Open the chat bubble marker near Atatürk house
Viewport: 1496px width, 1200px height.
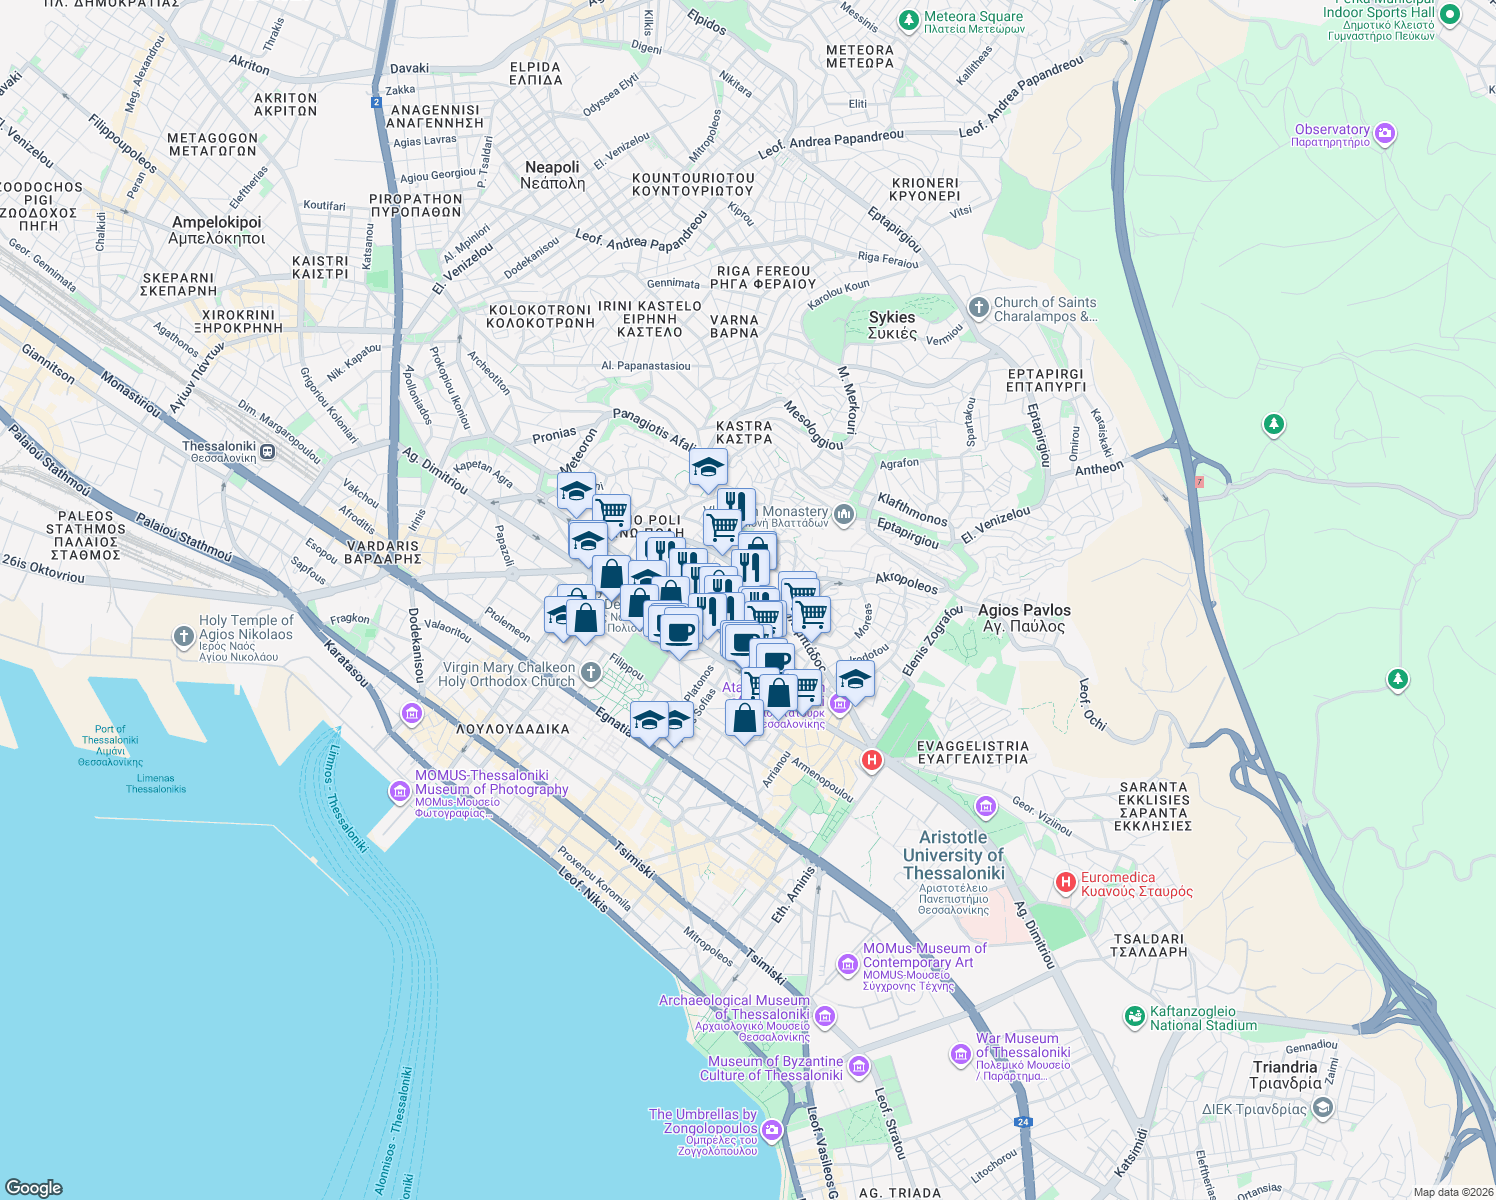click(778, 660)
